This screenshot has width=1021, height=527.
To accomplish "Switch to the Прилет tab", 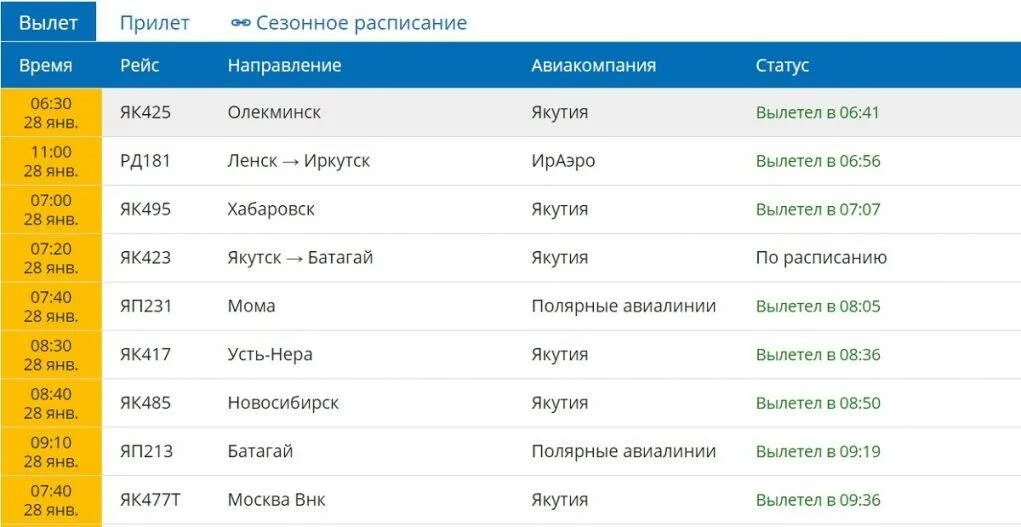I will [x=154, y=23].
